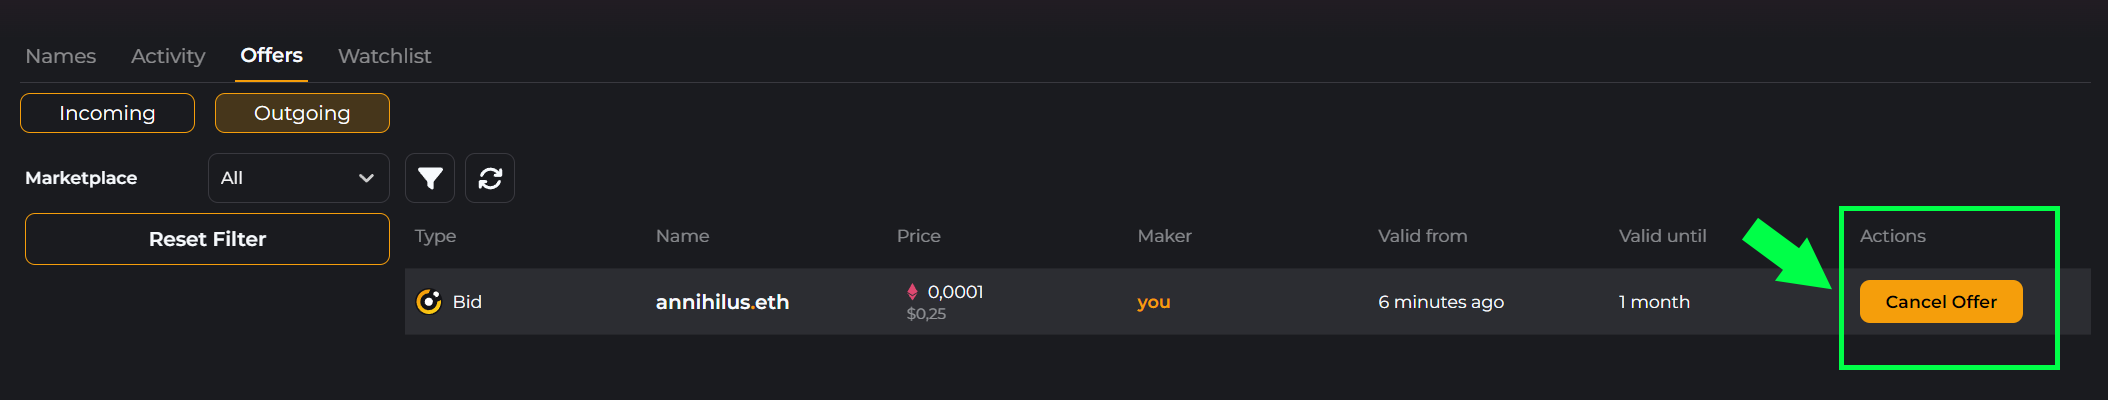Select the Offers tab
Screen dimensions: 2108x400
point(272,55)
